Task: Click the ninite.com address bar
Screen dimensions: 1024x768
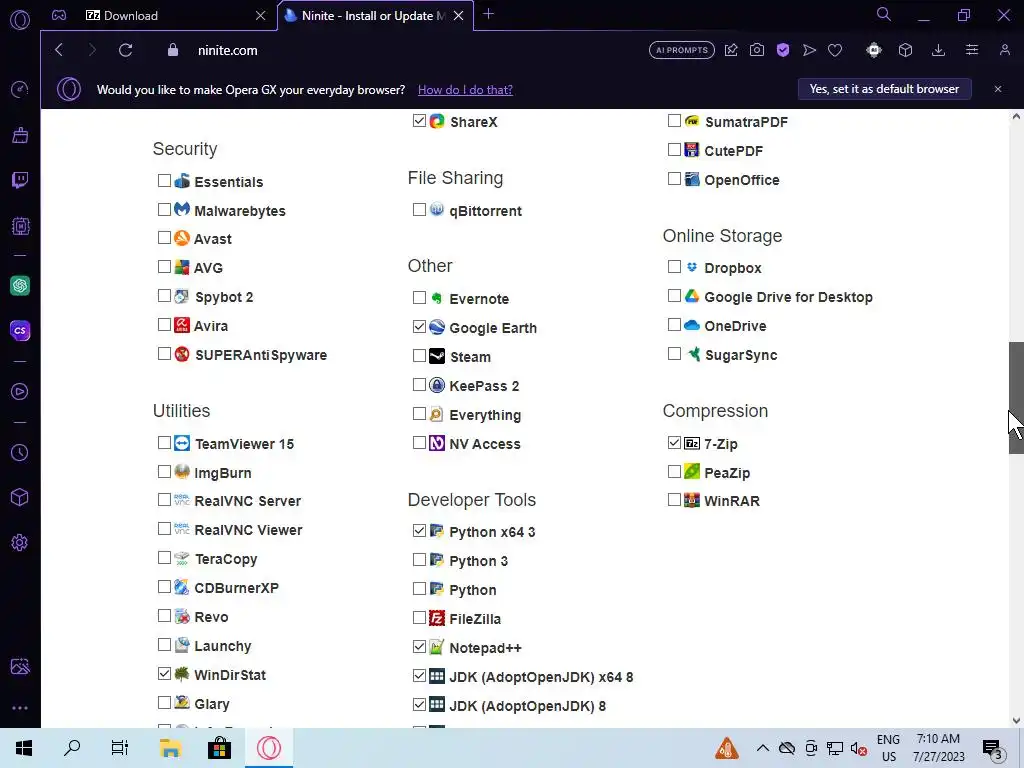Action: (227, 50)
